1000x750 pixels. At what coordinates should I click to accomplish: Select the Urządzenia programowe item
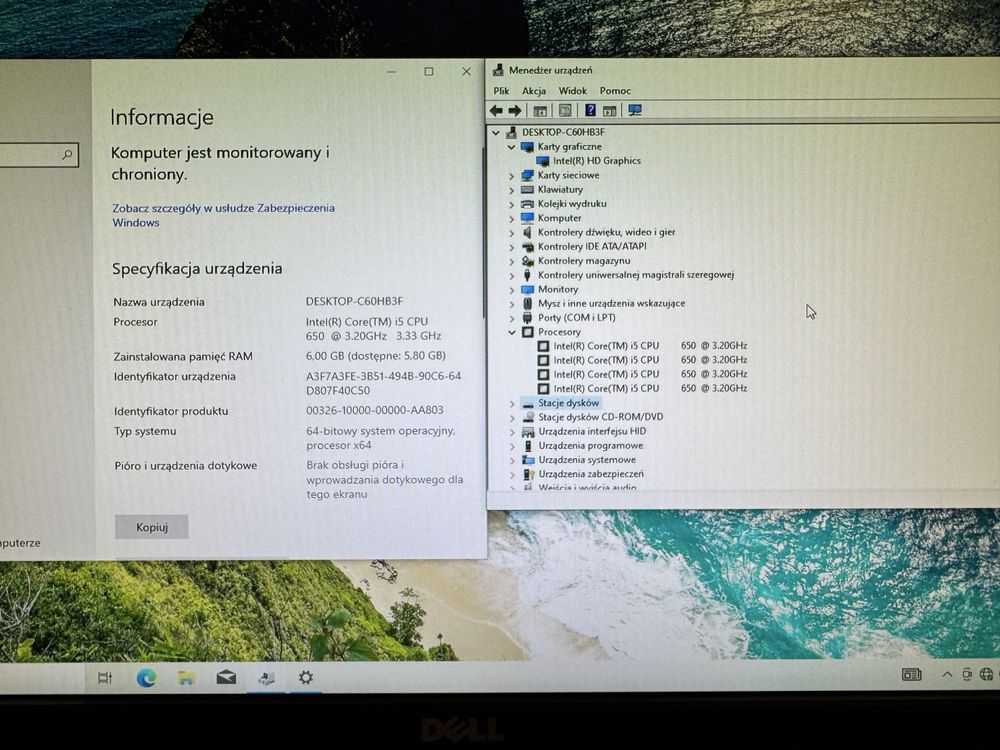(591, 446)
